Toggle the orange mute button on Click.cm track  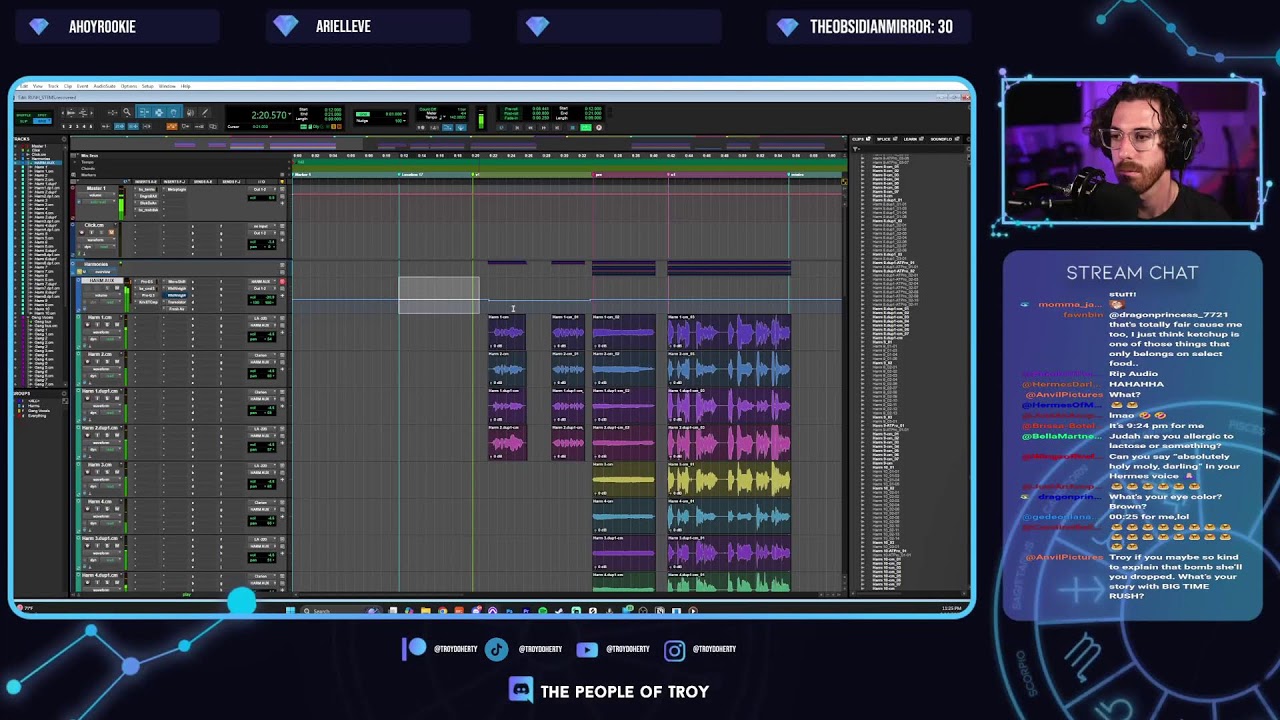tap(111, 232)
